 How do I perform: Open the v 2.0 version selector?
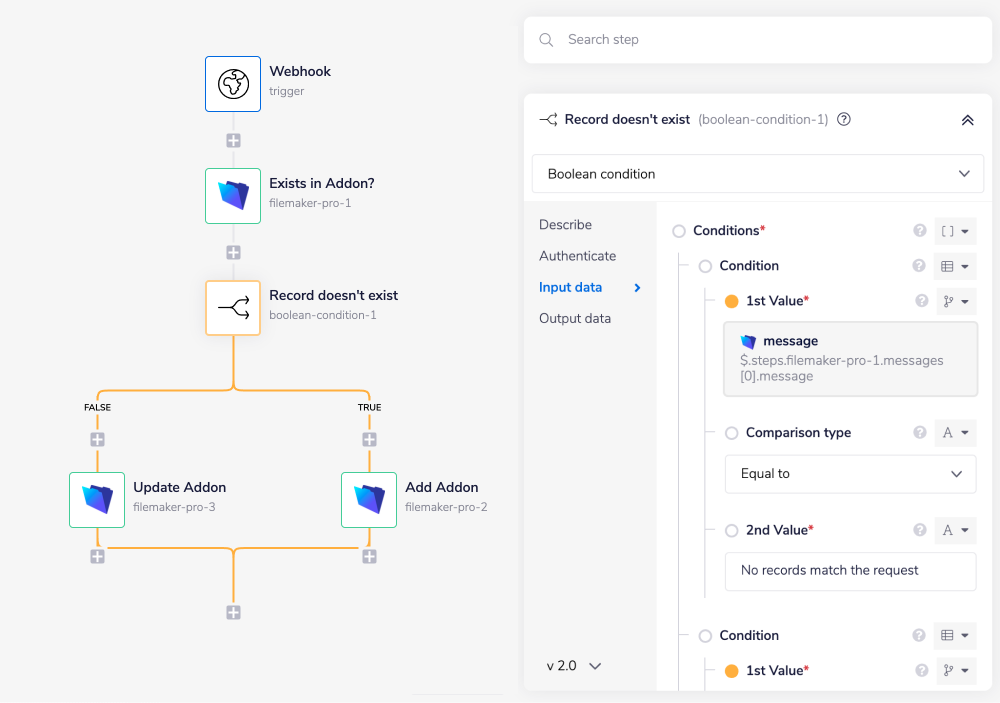coord(574,666)
